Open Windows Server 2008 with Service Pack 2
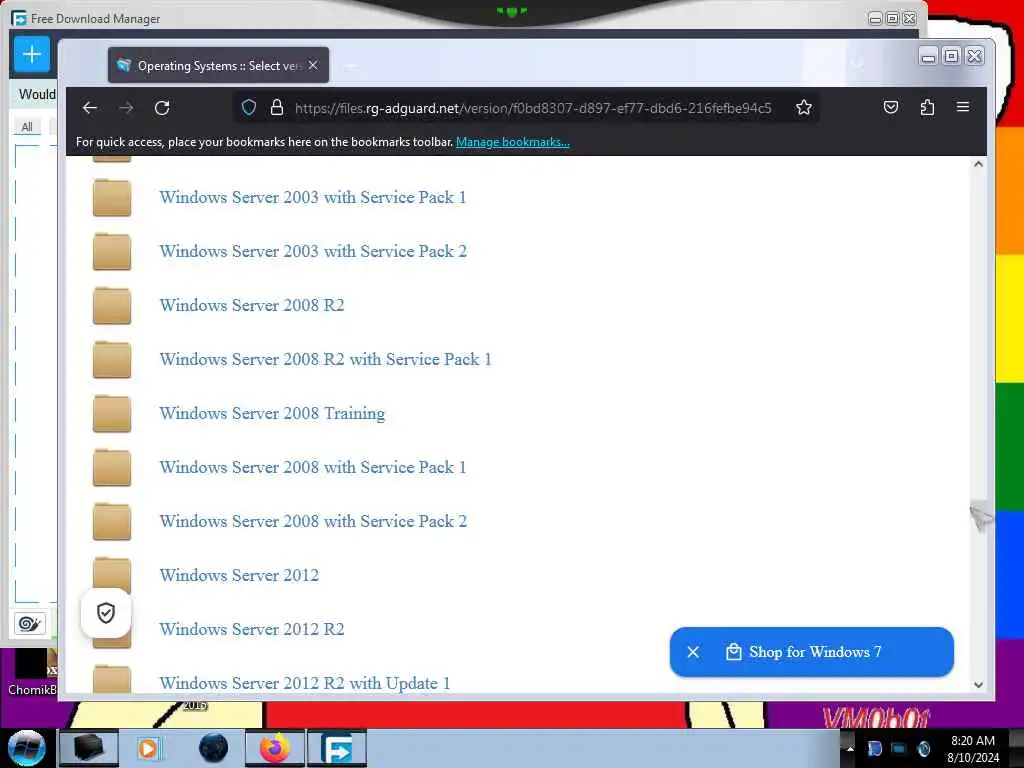 pos(313,521)
